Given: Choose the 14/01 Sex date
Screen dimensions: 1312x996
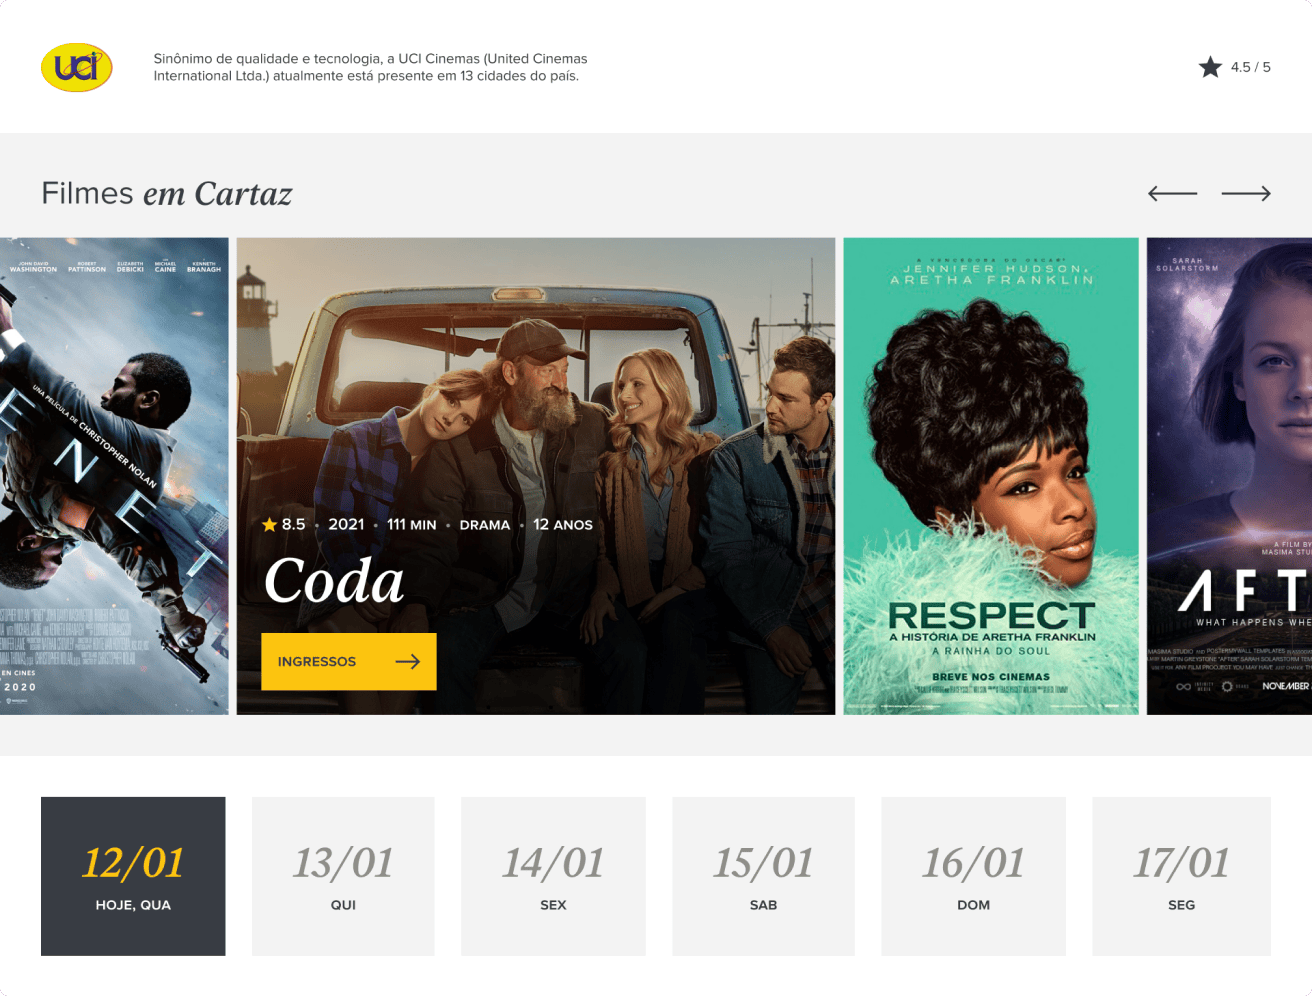Looking at the screenshot, I should 553,876.
